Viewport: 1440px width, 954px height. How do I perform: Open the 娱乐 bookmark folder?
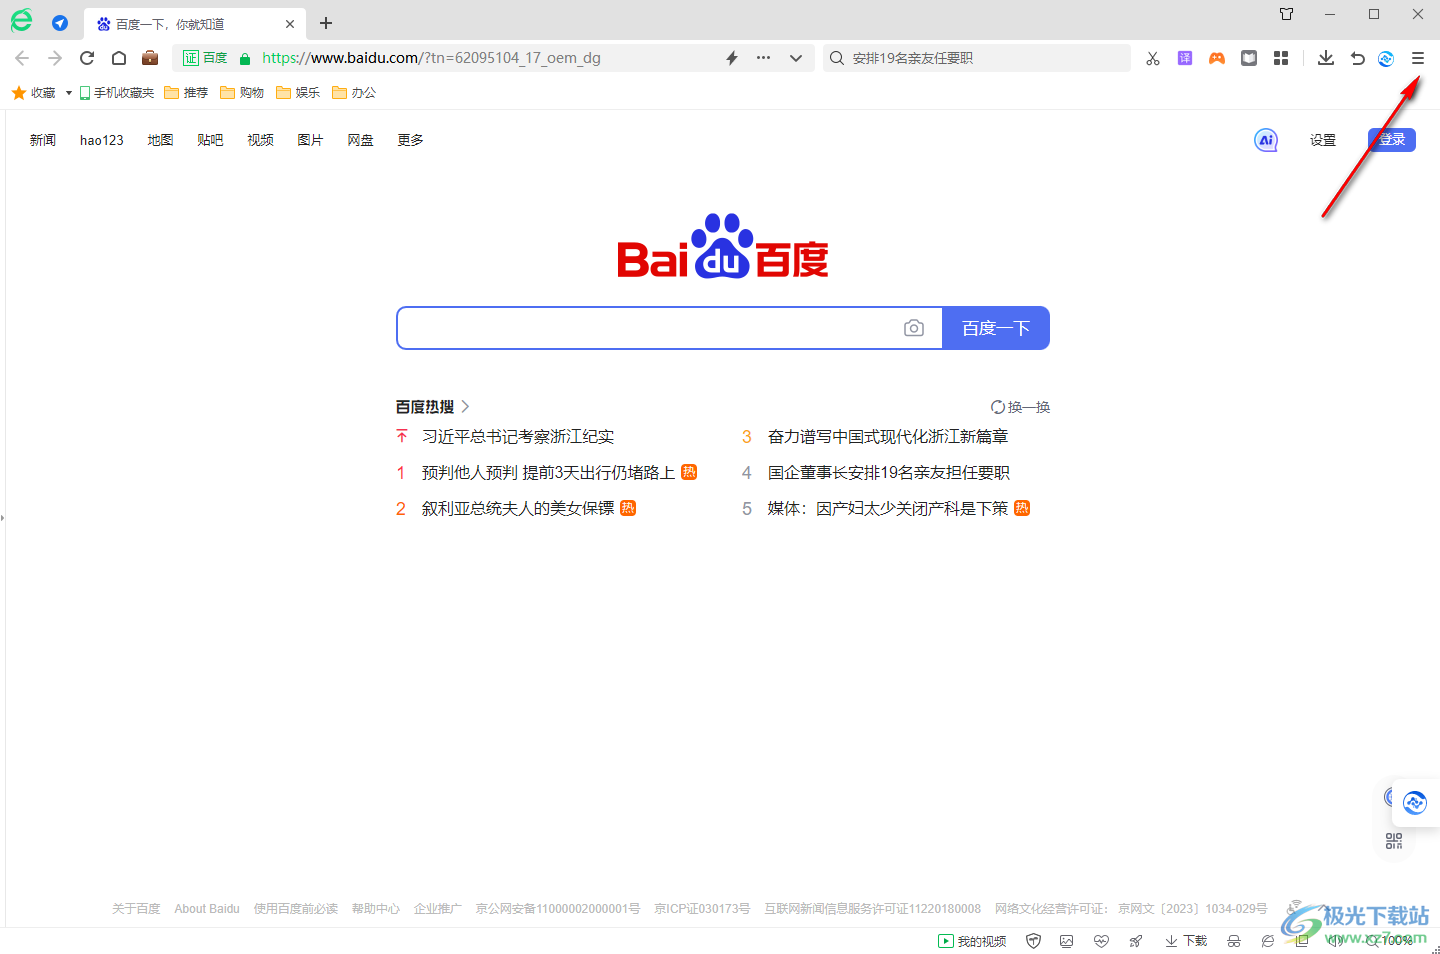click(298, 93)
